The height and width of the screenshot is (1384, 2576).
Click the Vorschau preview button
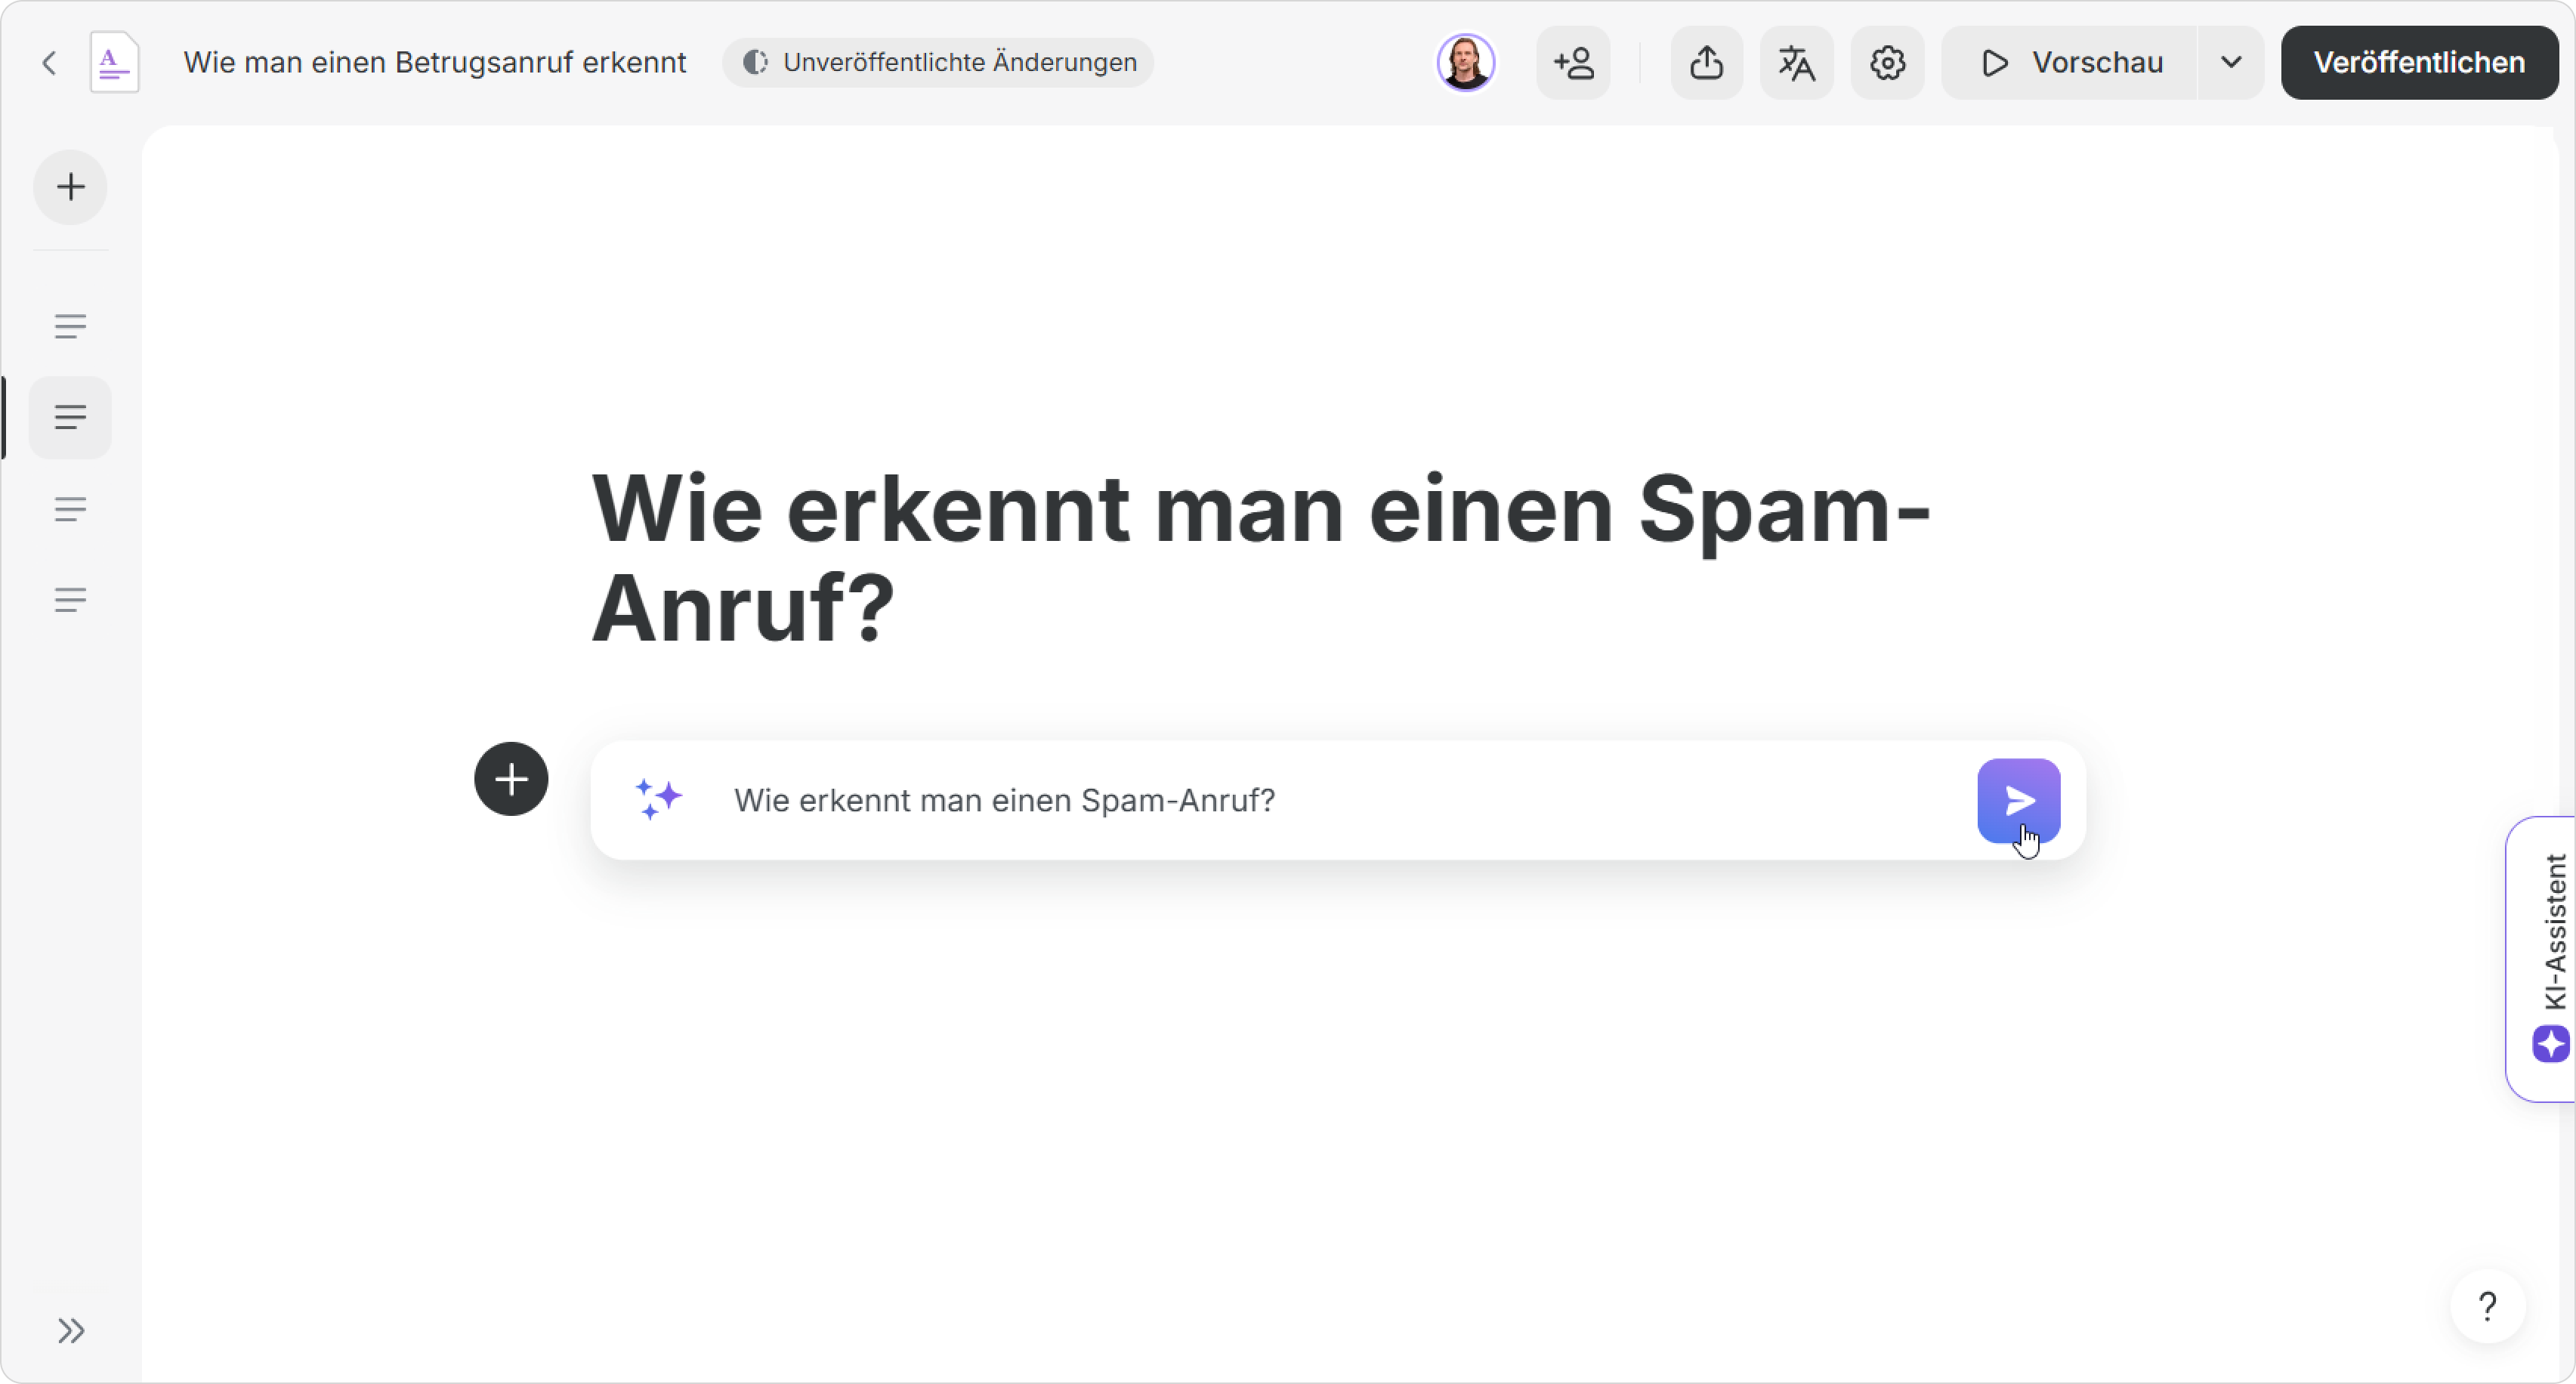2070,63
